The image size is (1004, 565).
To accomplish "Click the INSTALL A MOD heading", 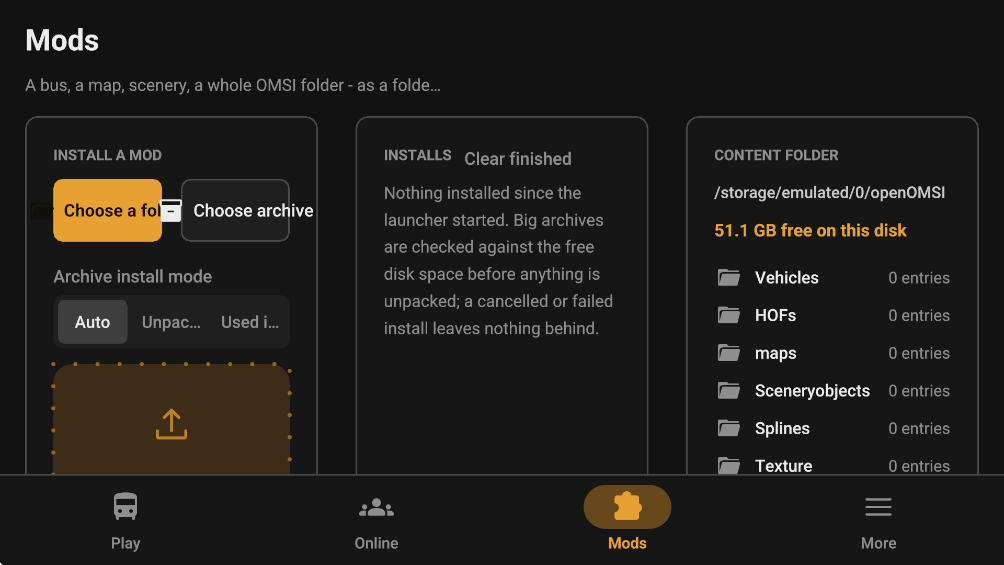I will [x=108, y=155].
